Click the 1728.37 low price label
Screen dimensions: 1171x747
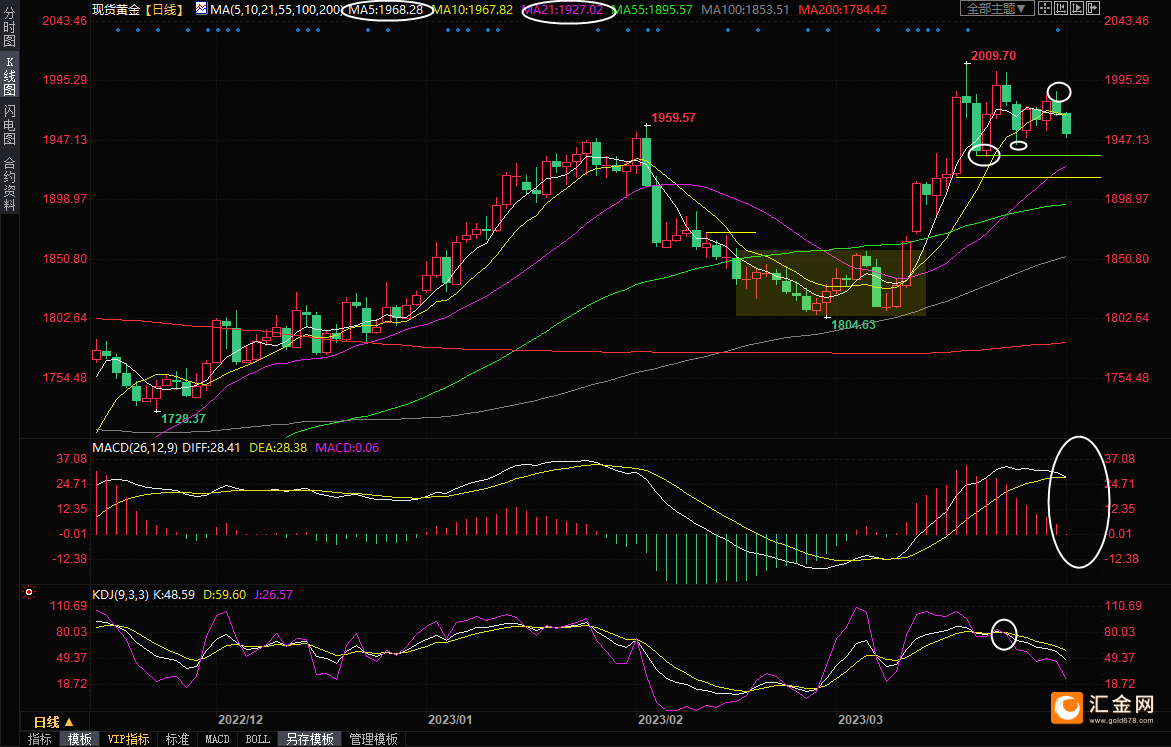pyautogui.click(x=184, y=419)
